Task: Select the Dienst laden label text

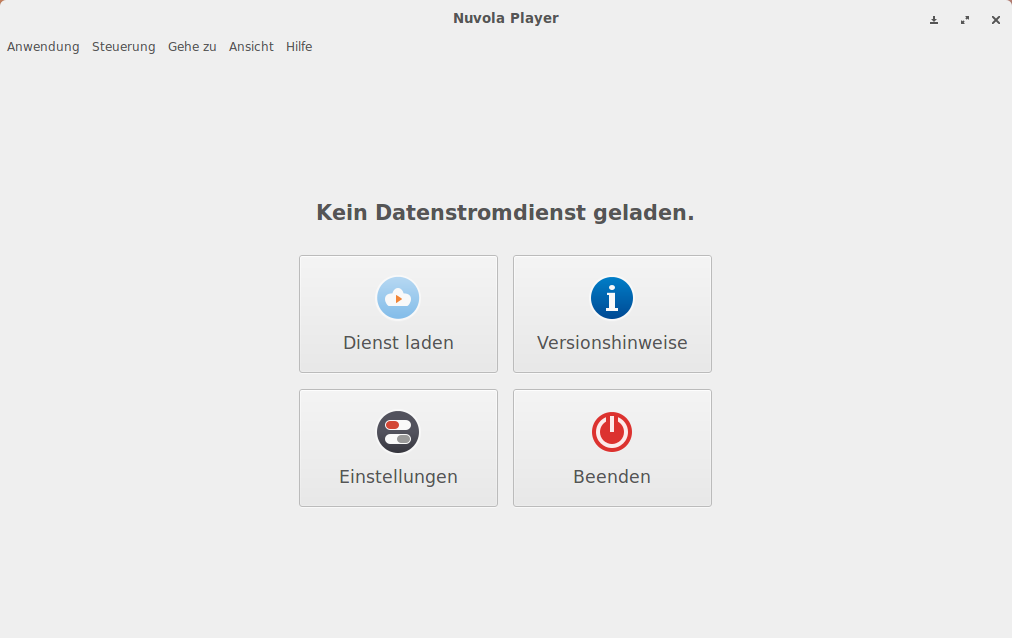Action: pos(398,343)
